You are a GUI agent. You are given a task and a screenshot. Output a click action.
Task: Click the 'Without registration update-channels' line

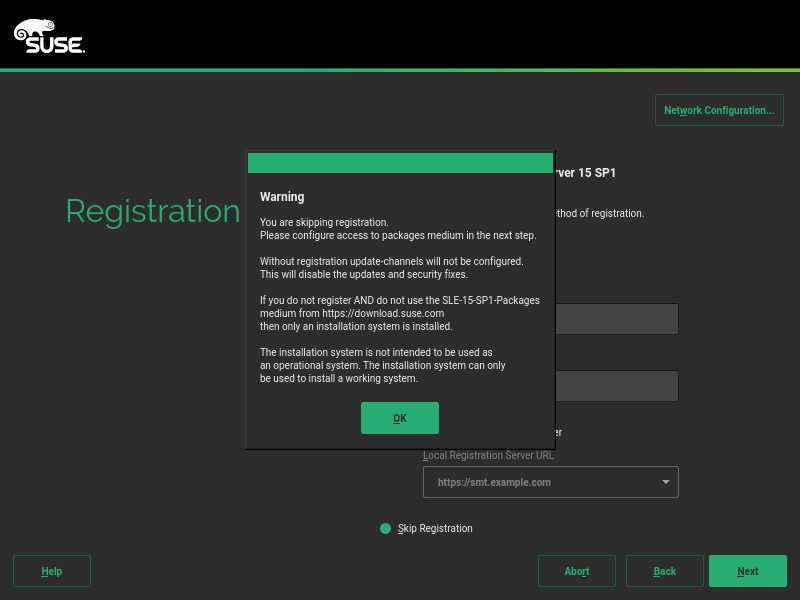[391, 261]
